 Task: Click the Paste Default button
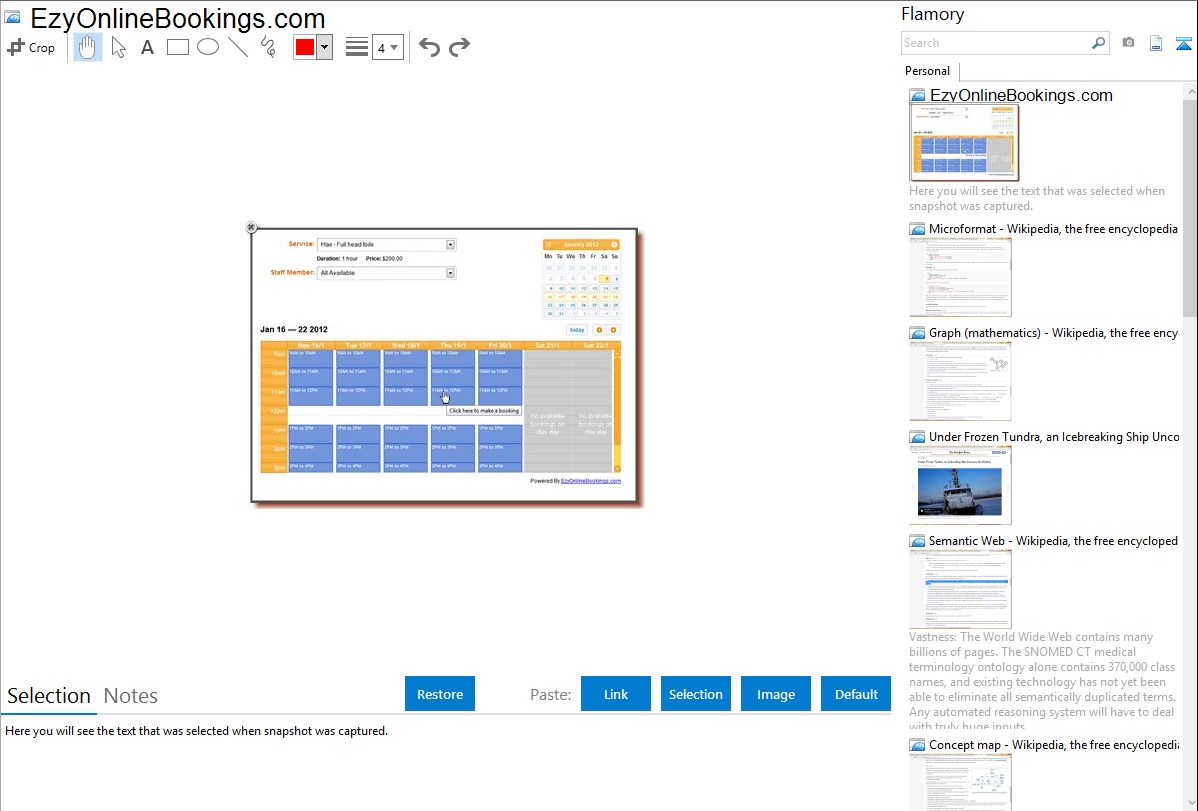[x=856, y=694]
